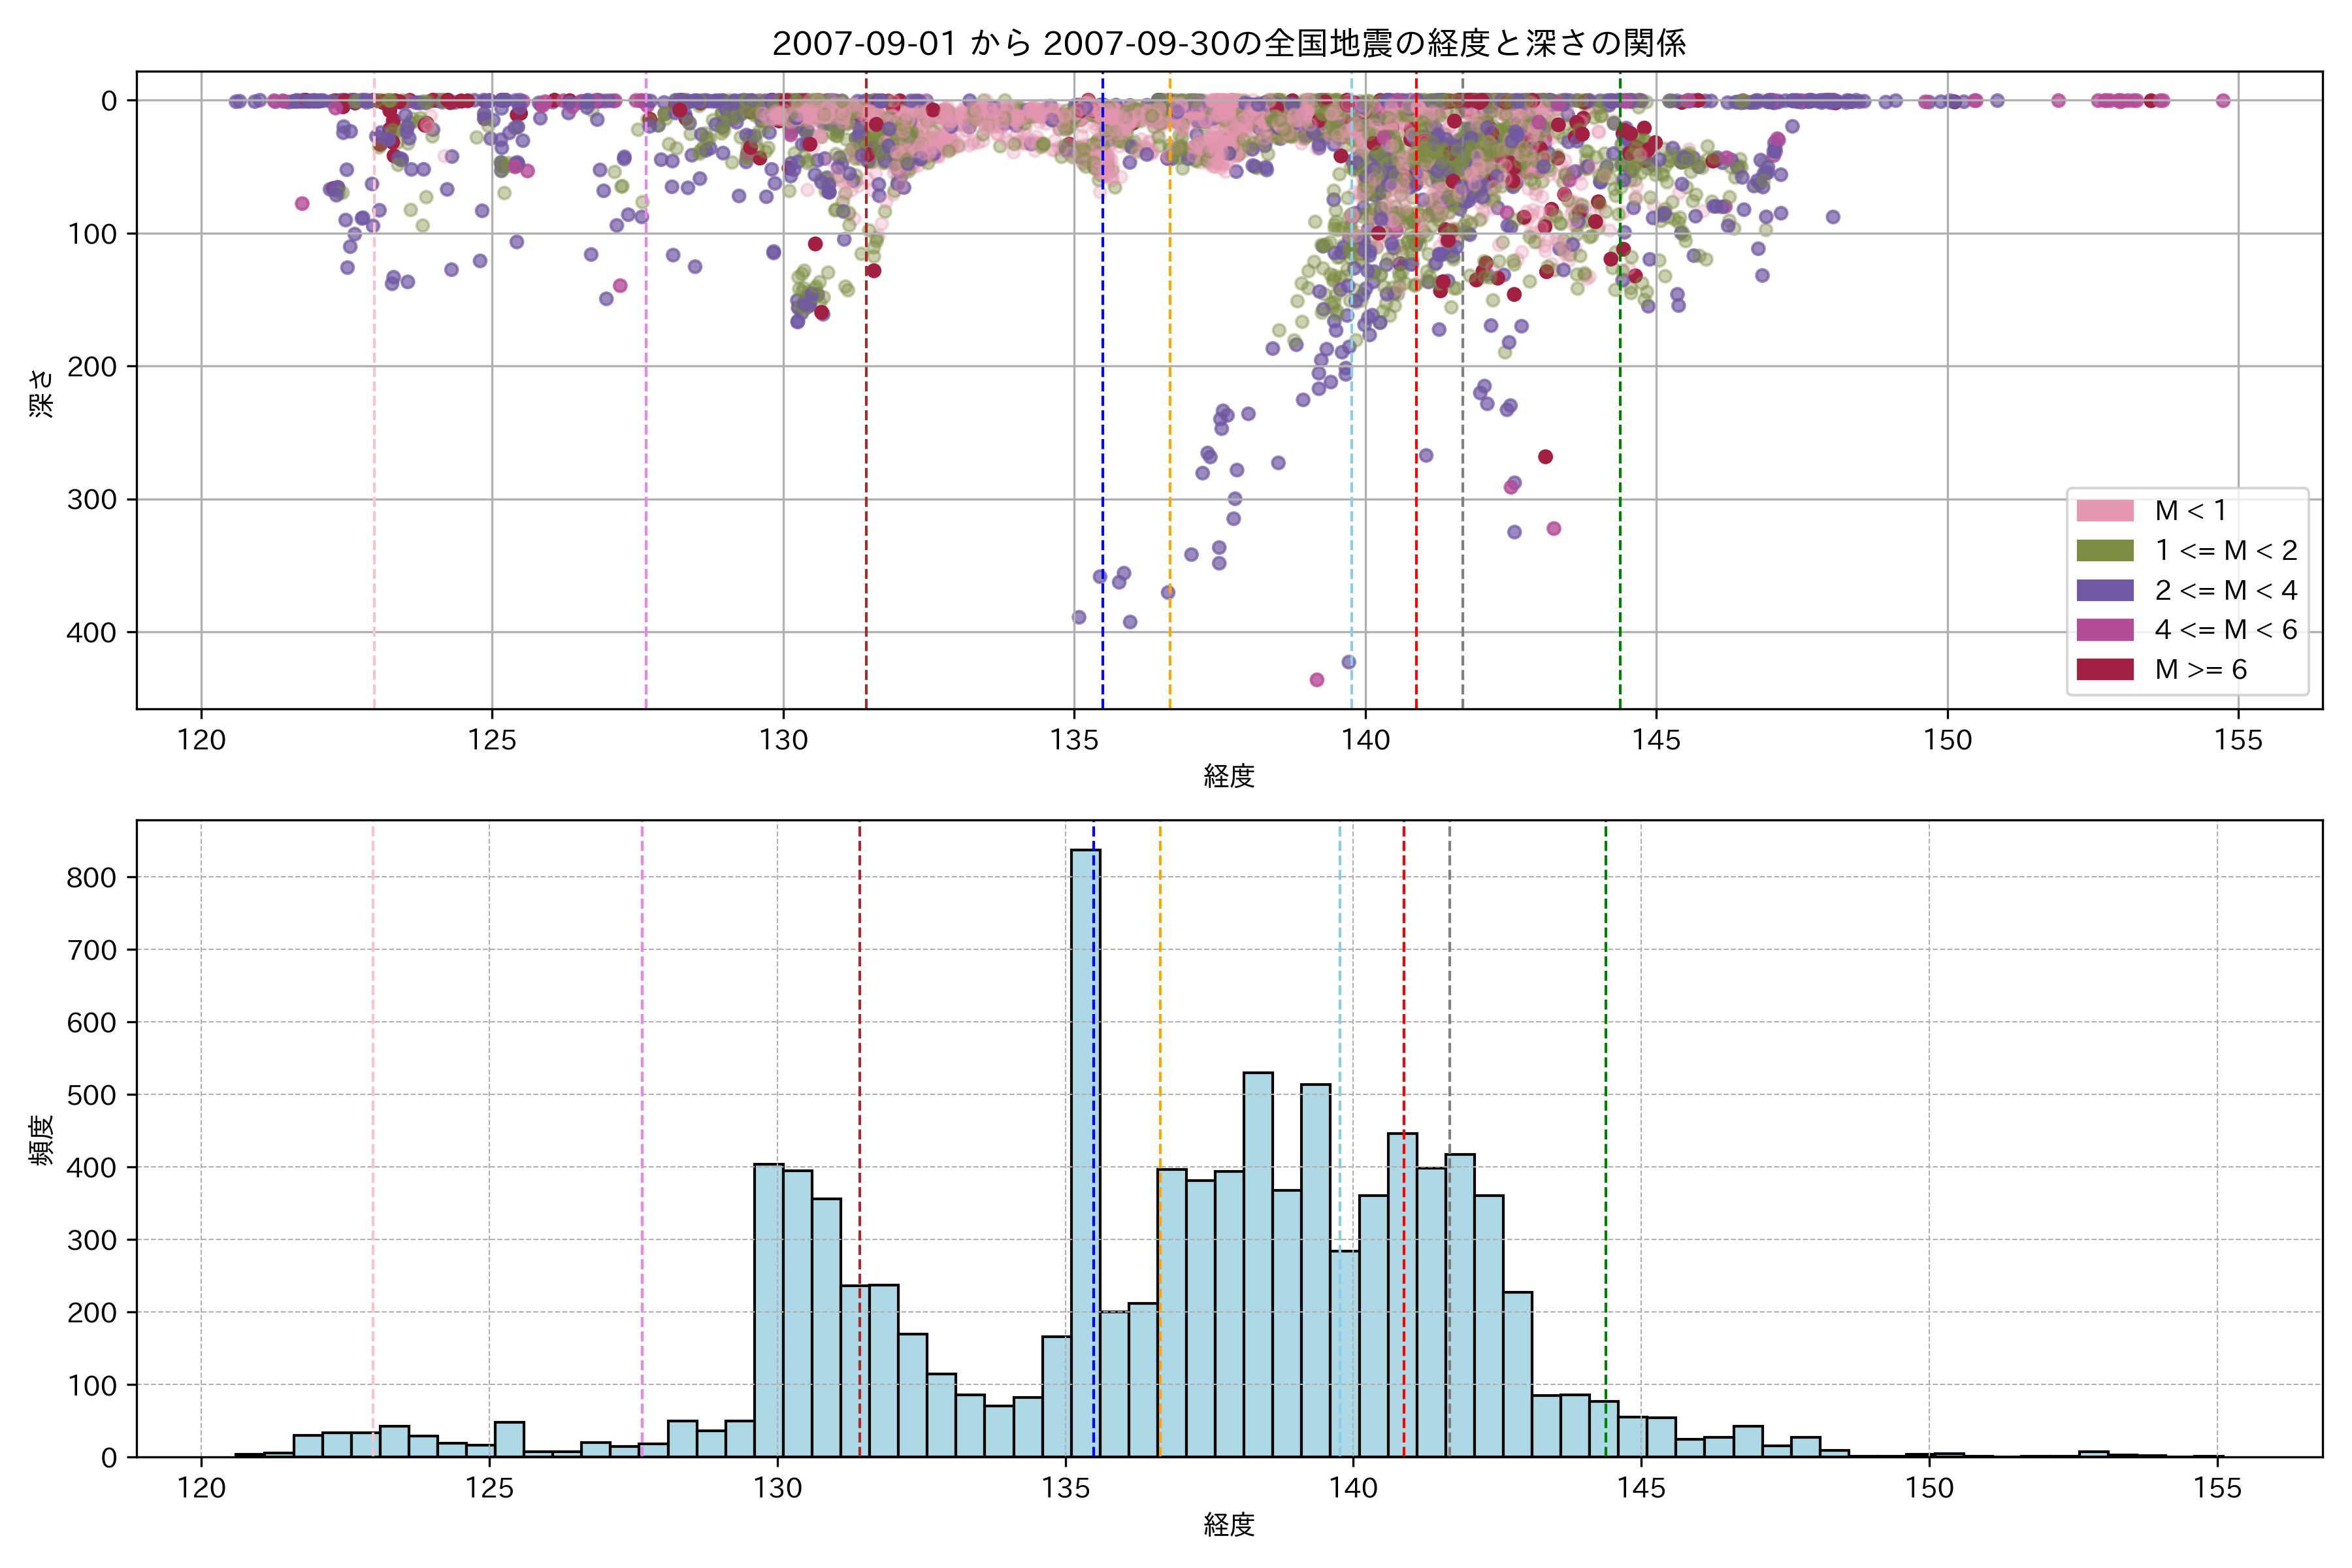This screenshot has width=2352, height=1568.
Task: Click the tallest histogram bar near 135
Action: pyautogui.click(x=1085, y=1150)
